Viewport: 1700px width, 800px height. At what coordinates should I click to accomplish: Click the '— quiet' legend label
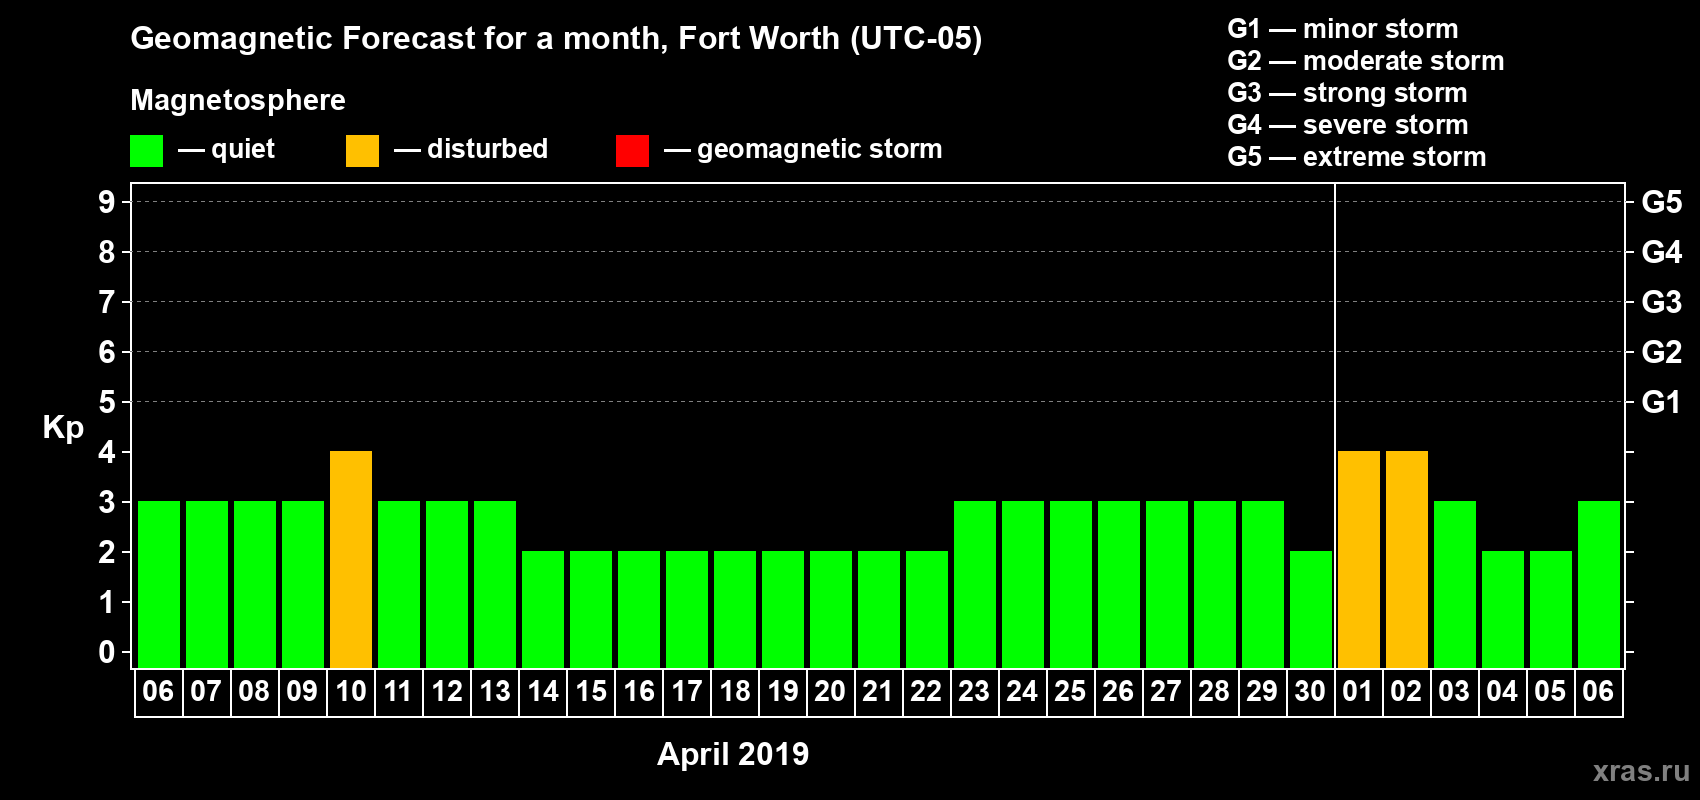[x=226, y=149]
